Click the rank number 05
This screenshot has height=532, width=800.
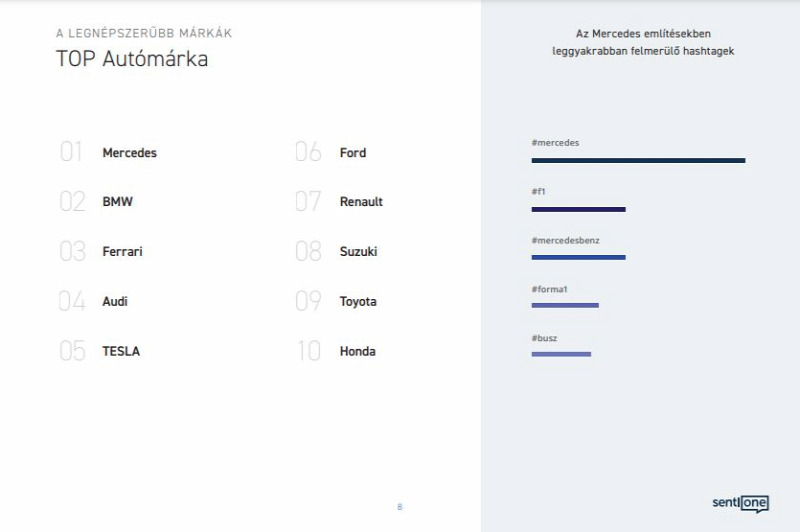pos(72,351)
